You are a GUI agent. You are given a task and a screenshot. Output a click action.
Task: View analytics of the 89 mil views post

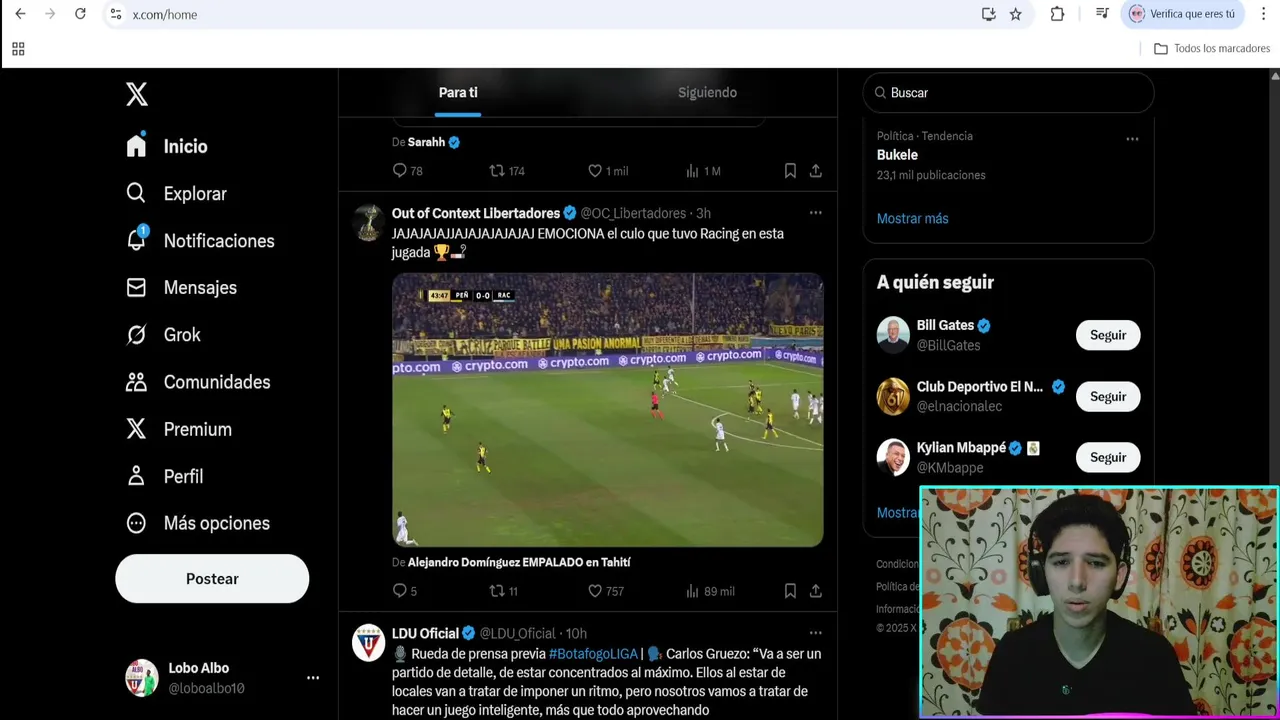pyautogui.click(x=709, y=591)
